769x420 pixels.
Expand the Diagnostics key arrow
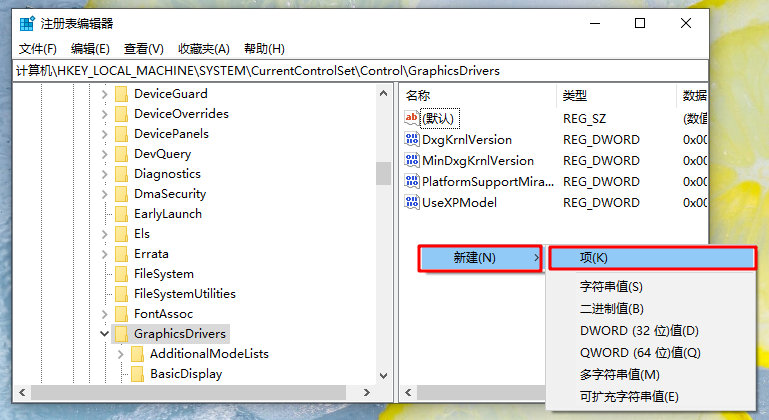[x=105, y=174]
